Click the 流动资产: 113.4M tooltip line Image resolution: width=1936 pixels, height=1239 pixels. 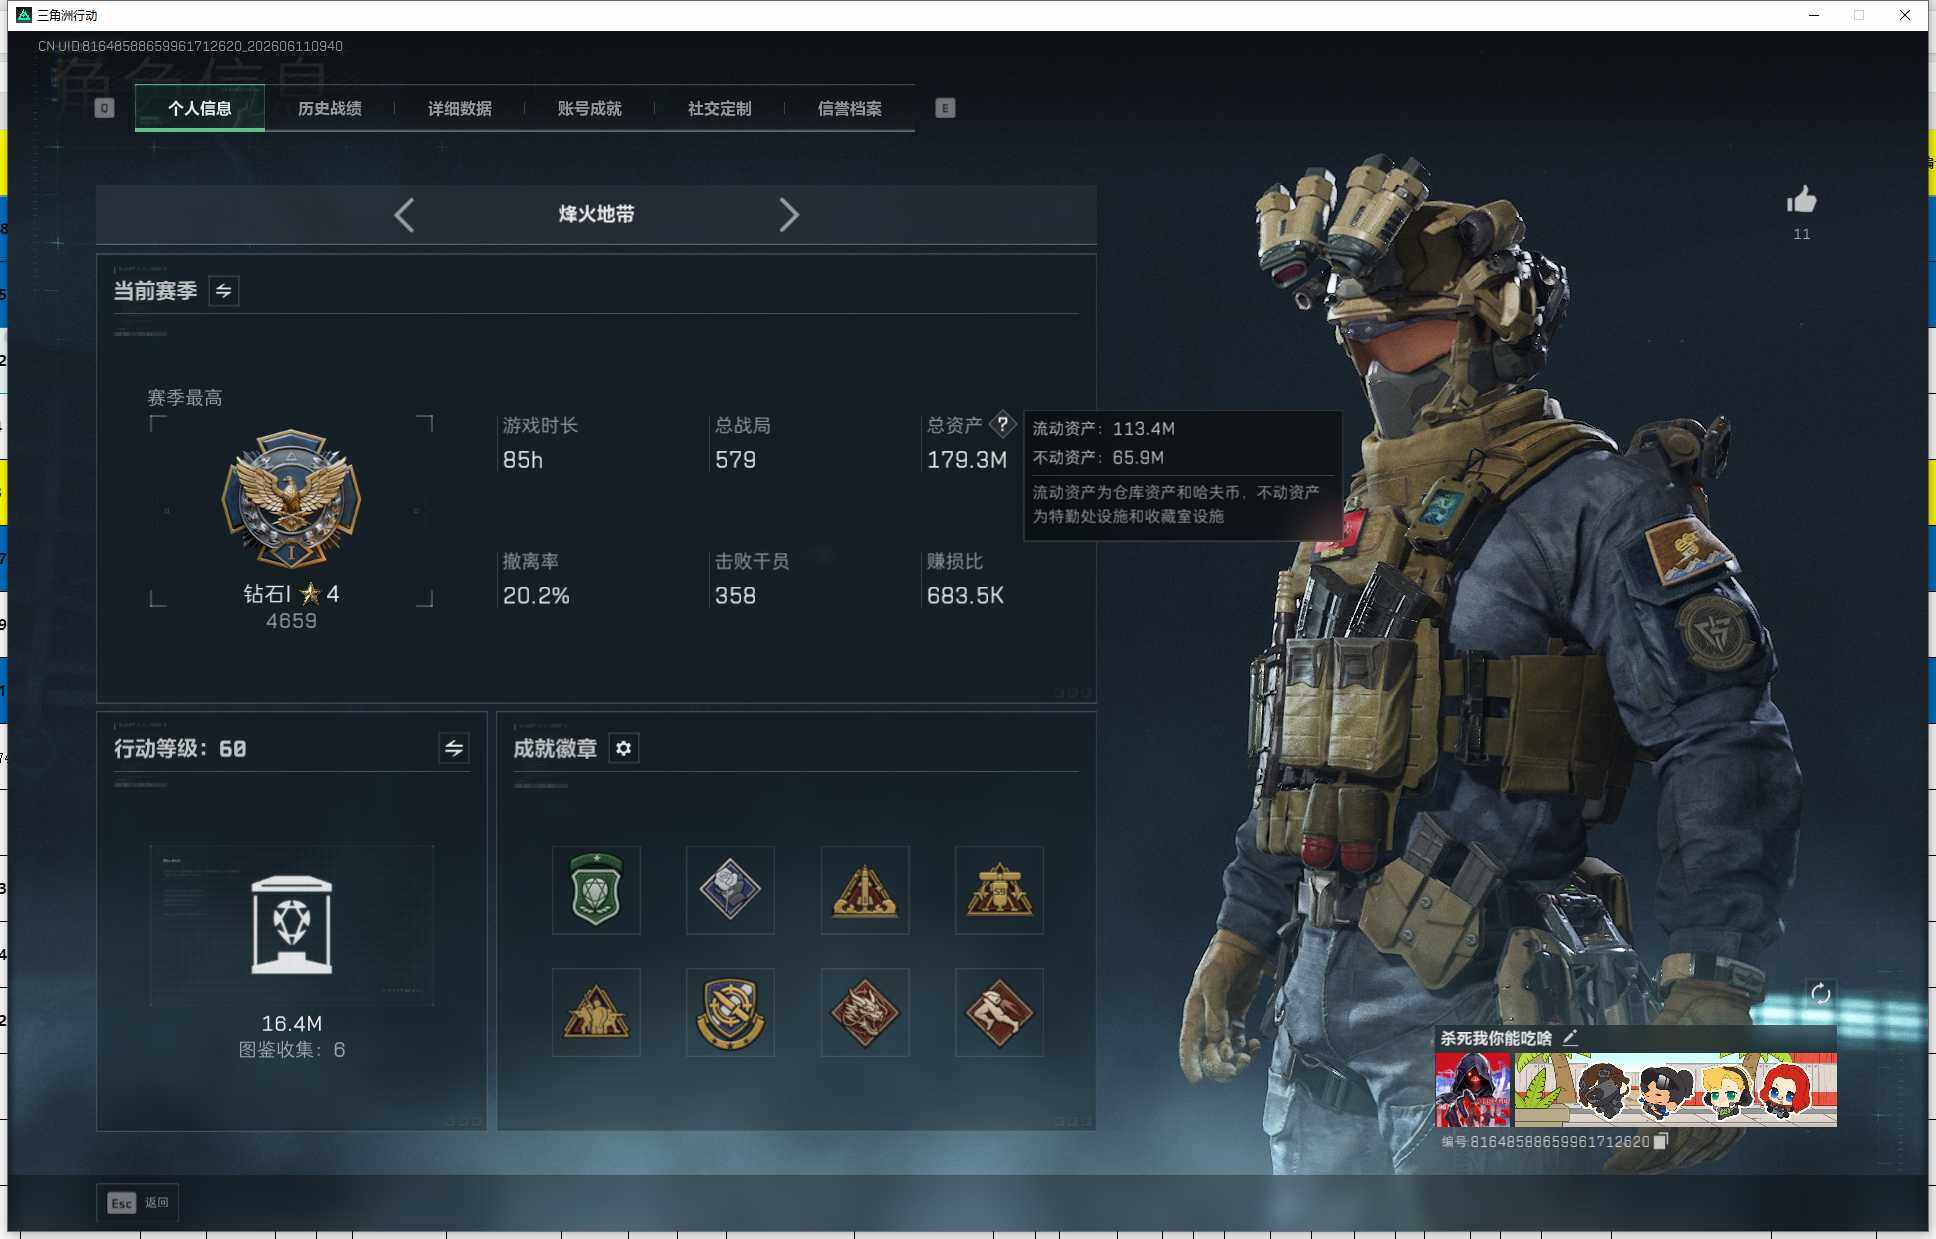coord(1103,428)
